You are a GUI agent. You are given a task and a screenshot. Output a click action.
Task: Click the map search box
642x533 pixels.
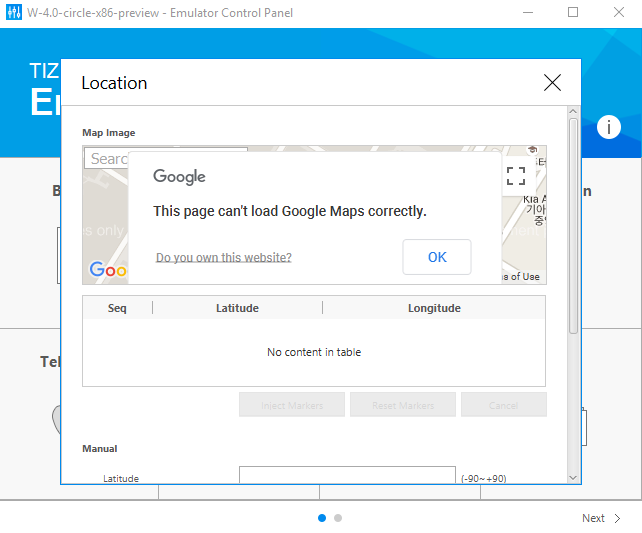coord(108,159)
